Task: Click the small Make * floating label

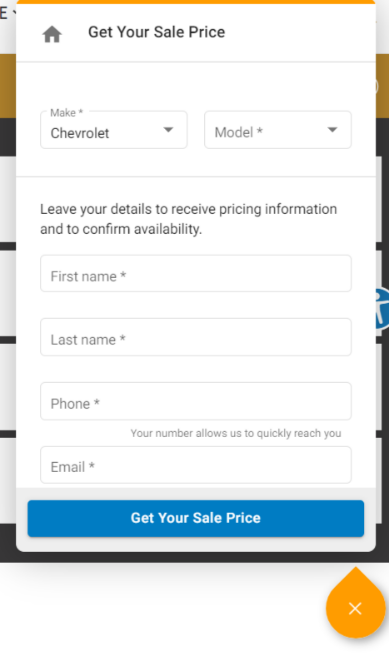Action: (x=67, y=113)
